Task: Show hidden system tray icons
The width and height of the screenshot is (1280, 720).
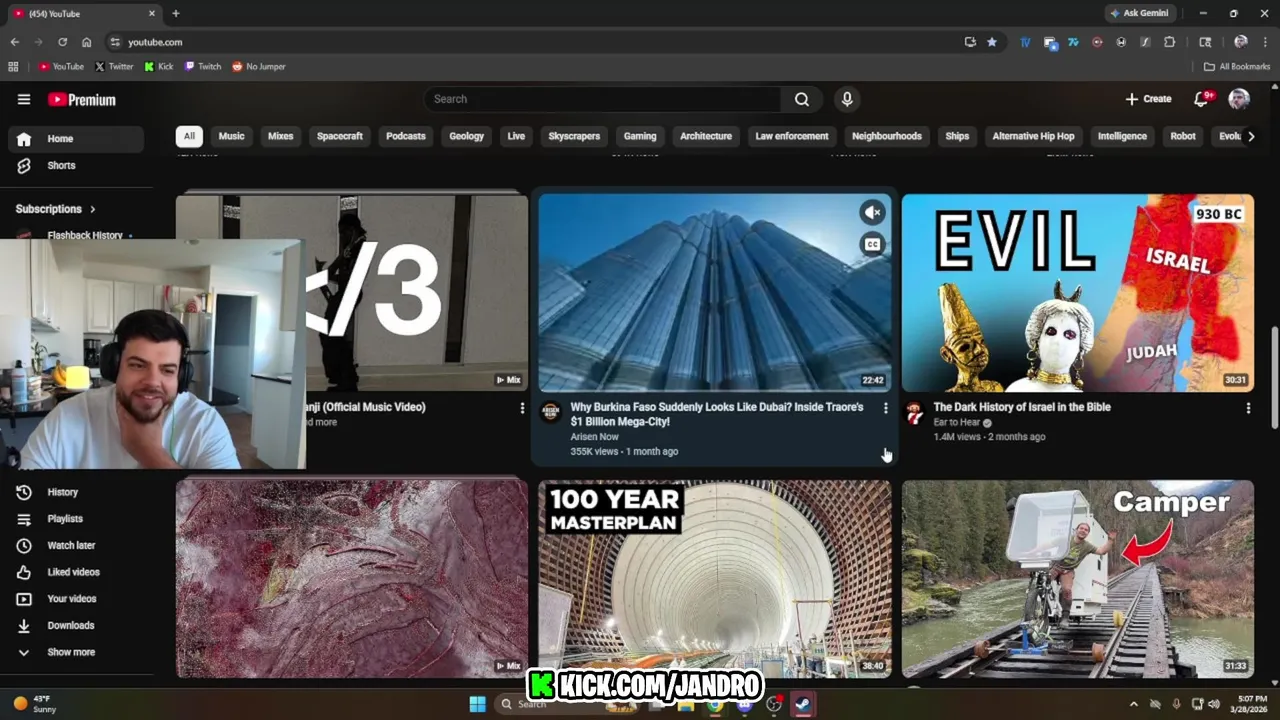Action: tap(1133, 704)
